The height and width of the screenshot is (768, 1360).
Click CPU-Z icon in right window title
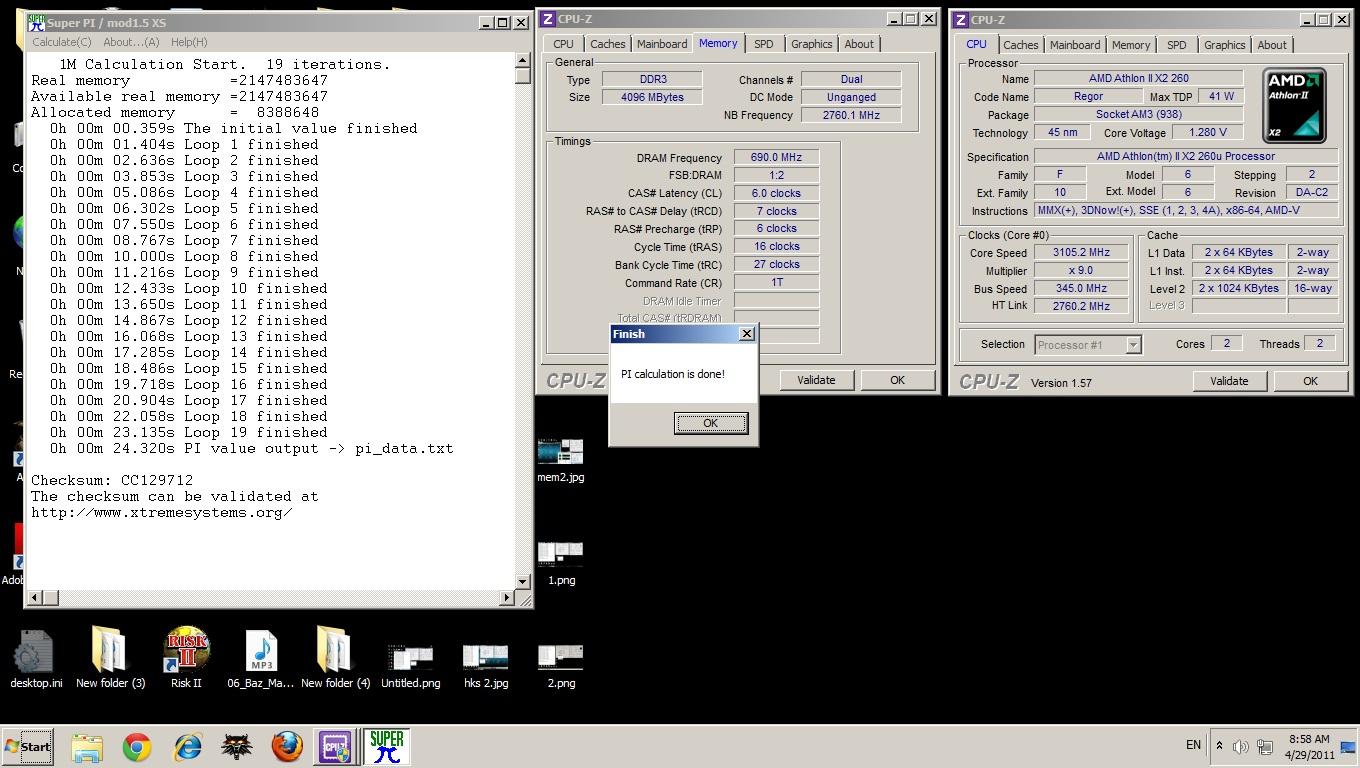960,20
